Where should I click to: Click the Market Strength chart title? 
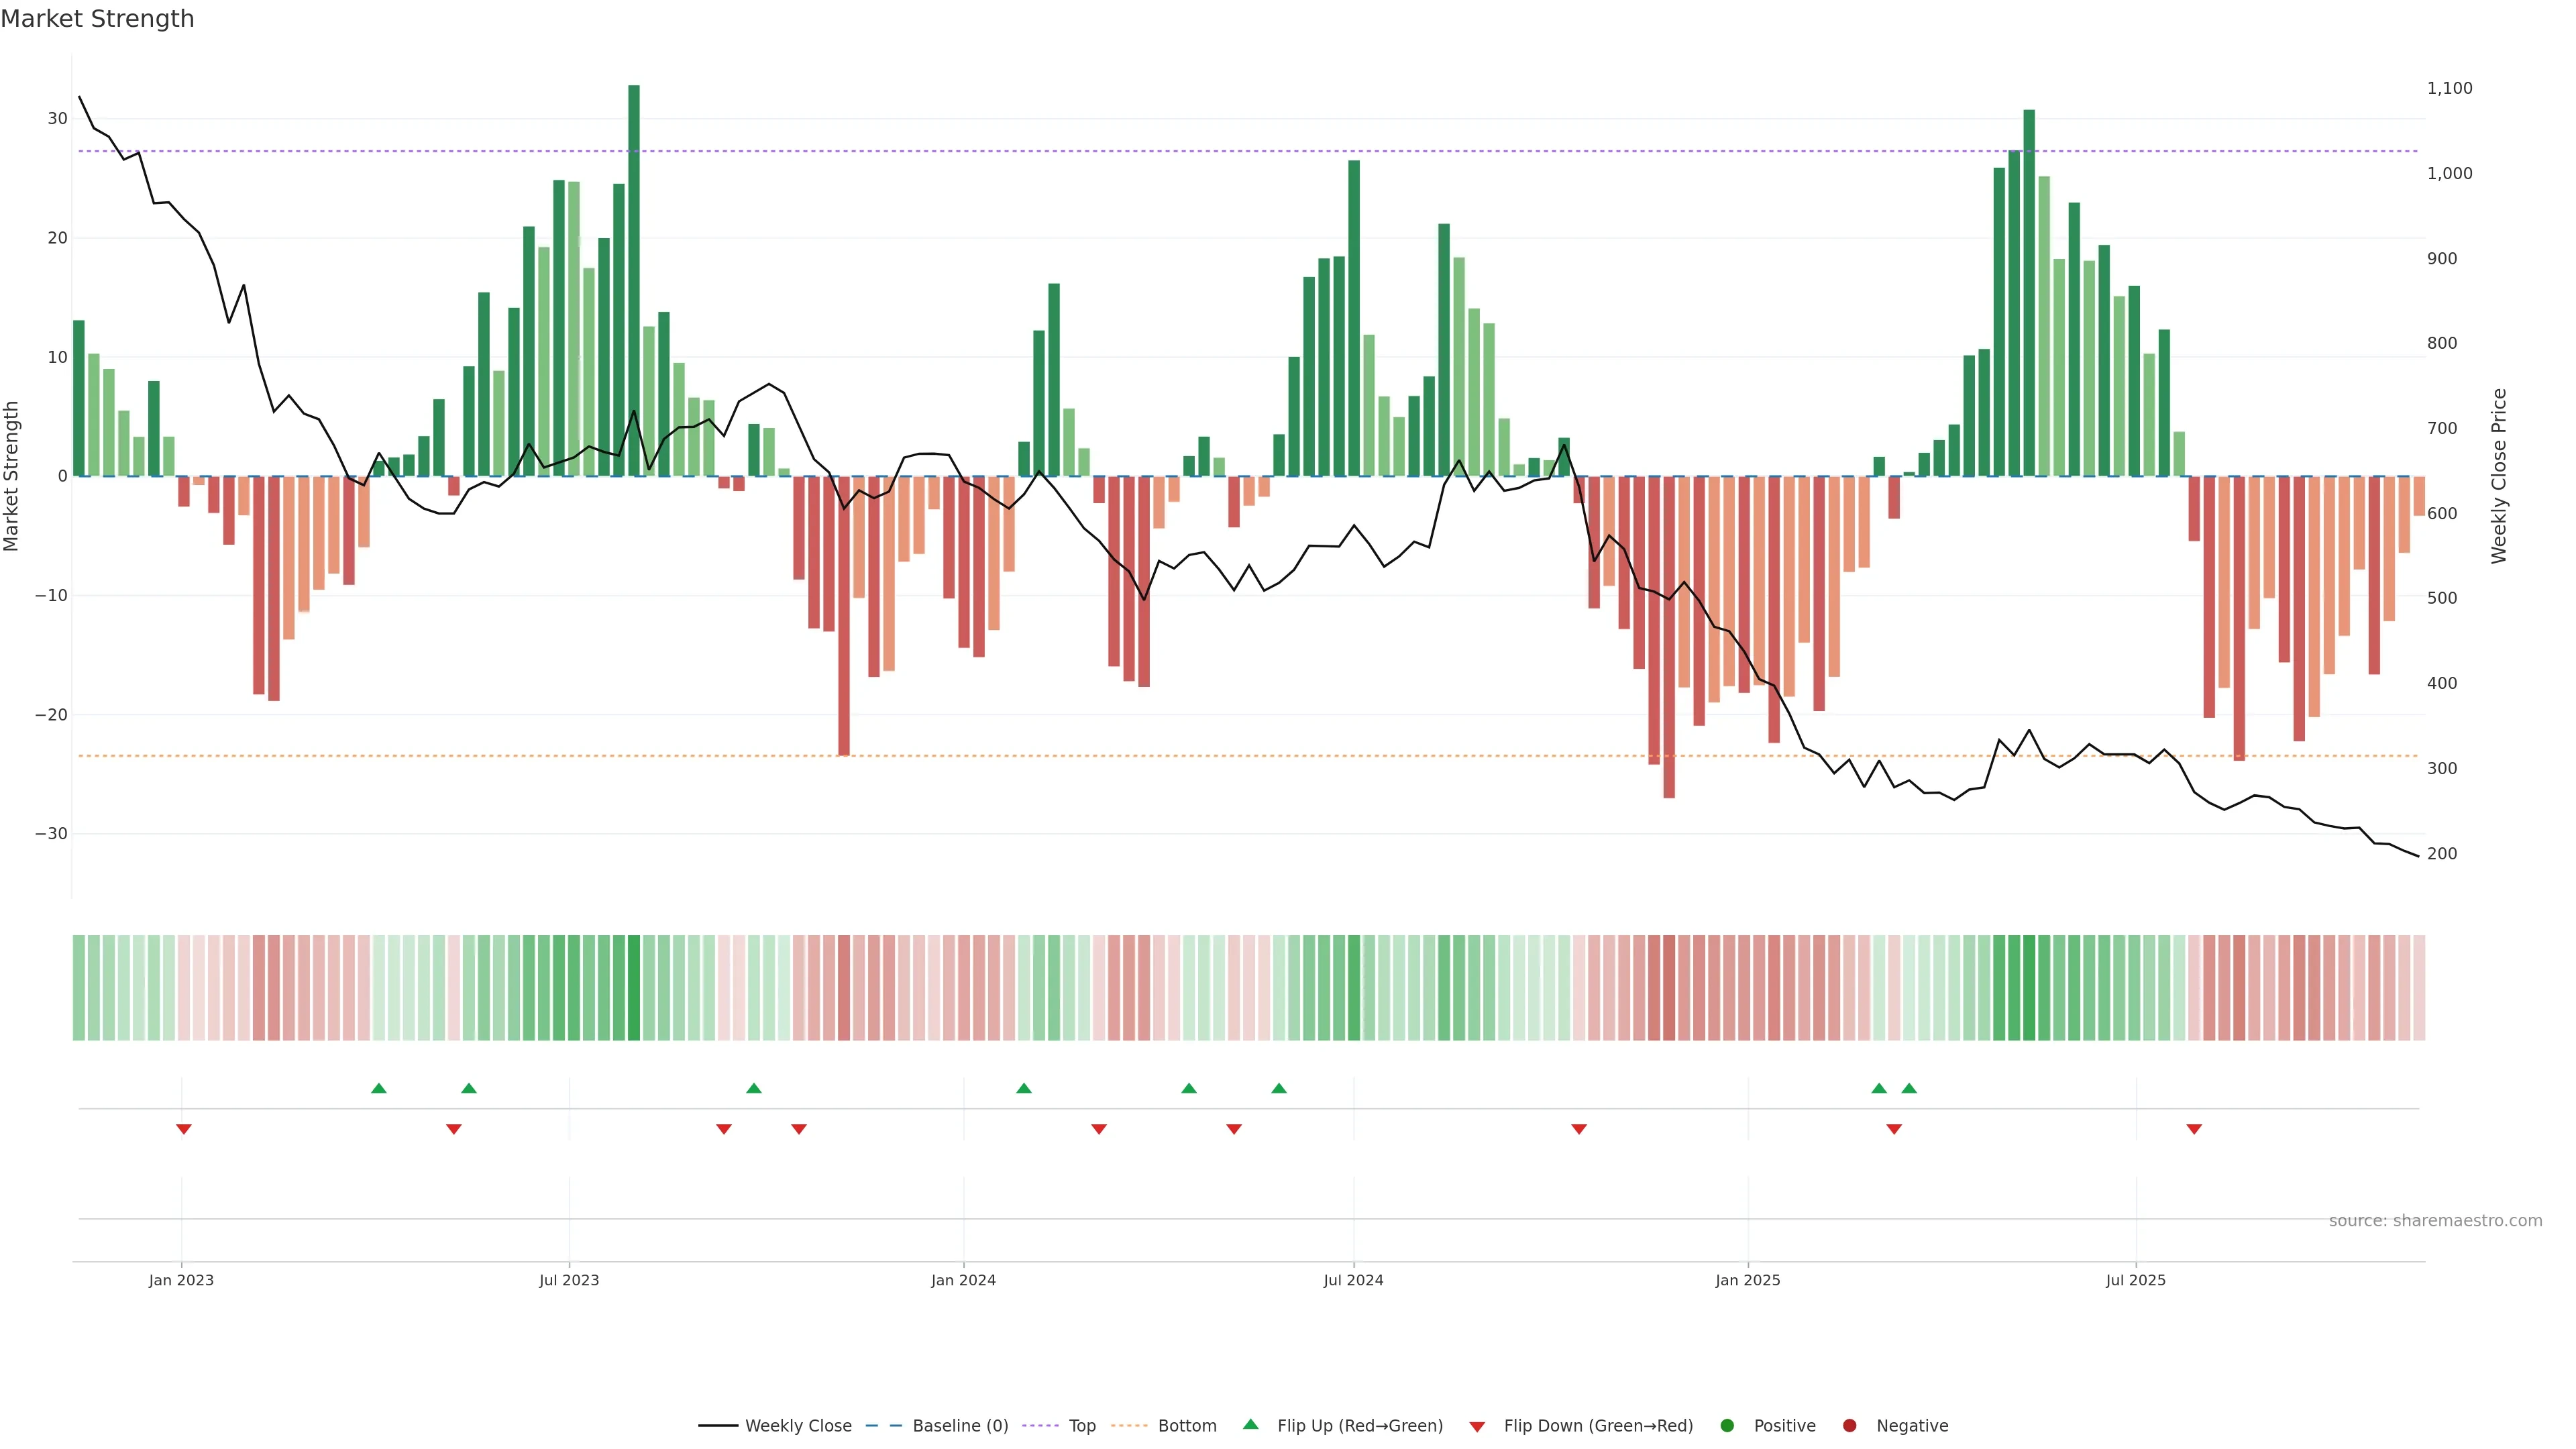click(97, 19)
